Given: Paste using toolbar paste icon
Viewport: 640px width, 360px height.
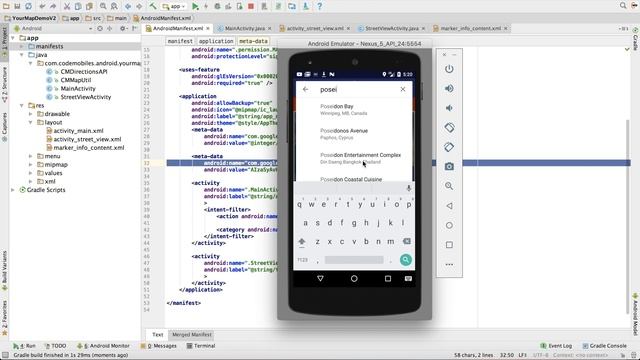Looking at the screenshot, I should coord(89,6).
